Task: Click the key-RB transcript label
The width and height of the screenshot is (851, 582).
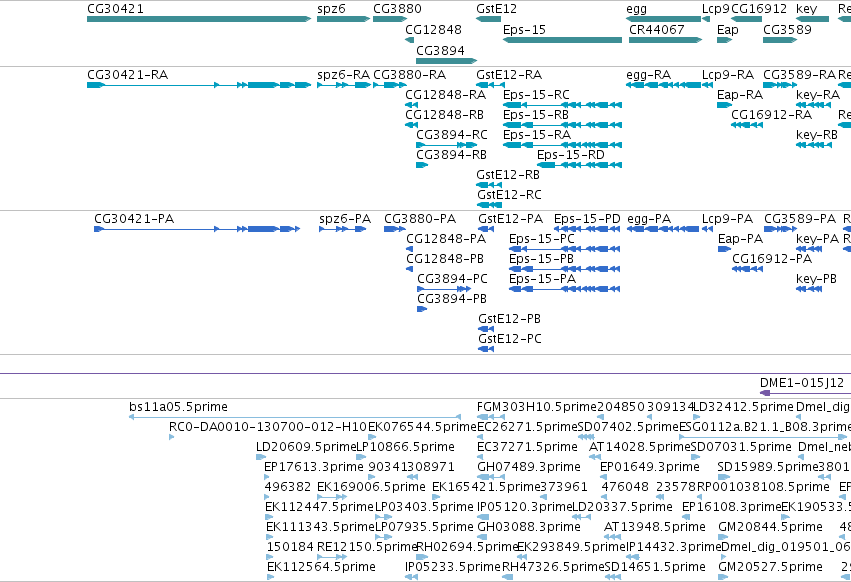Action: point(817,135)
